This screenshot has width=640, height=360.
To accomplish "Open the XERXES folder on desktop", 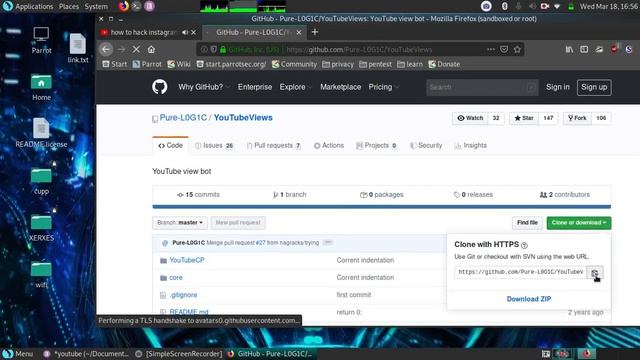I will (x=41, y=228).
